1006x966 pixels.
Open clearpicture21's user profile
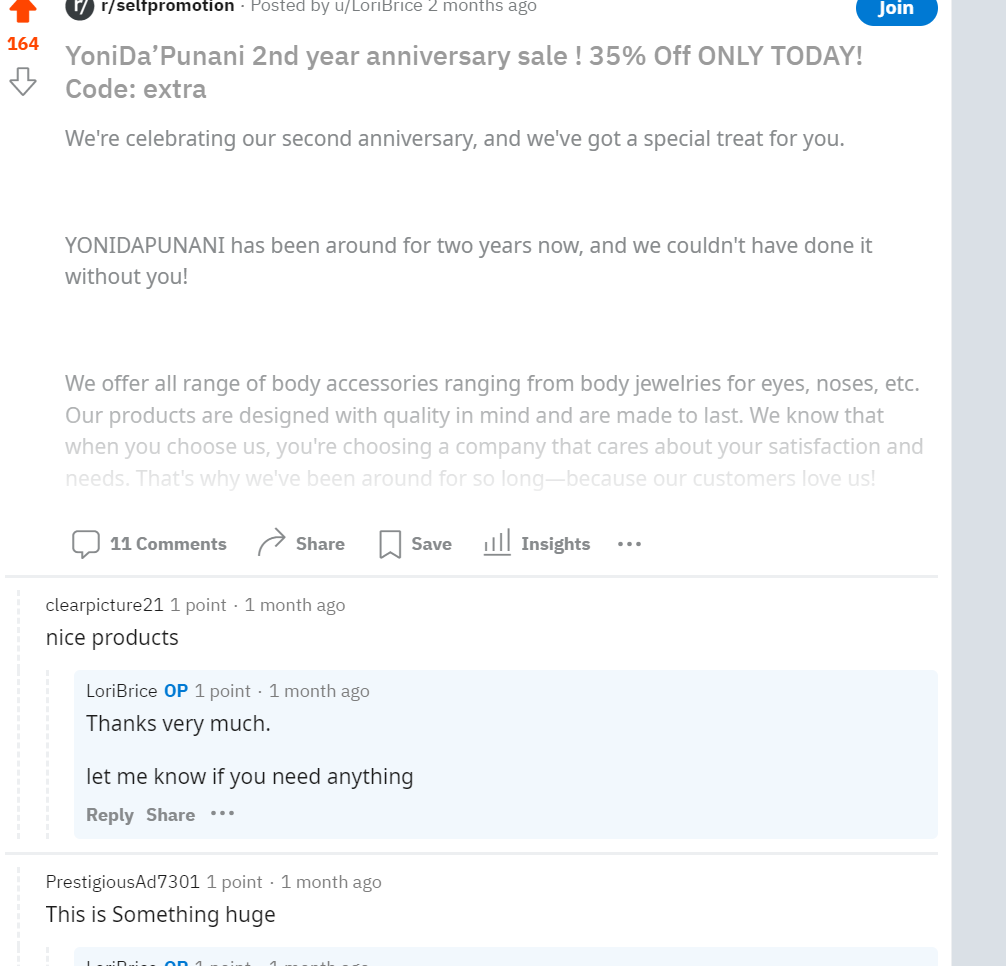tap(104, 605)
